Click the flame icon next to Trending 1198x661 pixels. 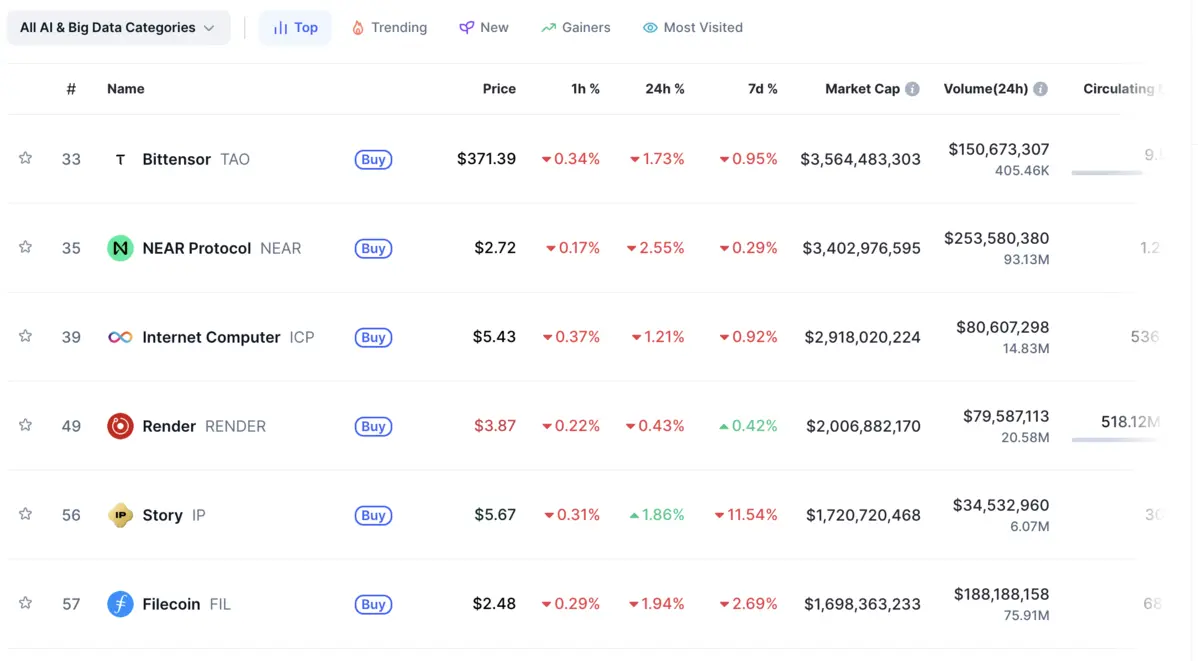click(357, 27)
